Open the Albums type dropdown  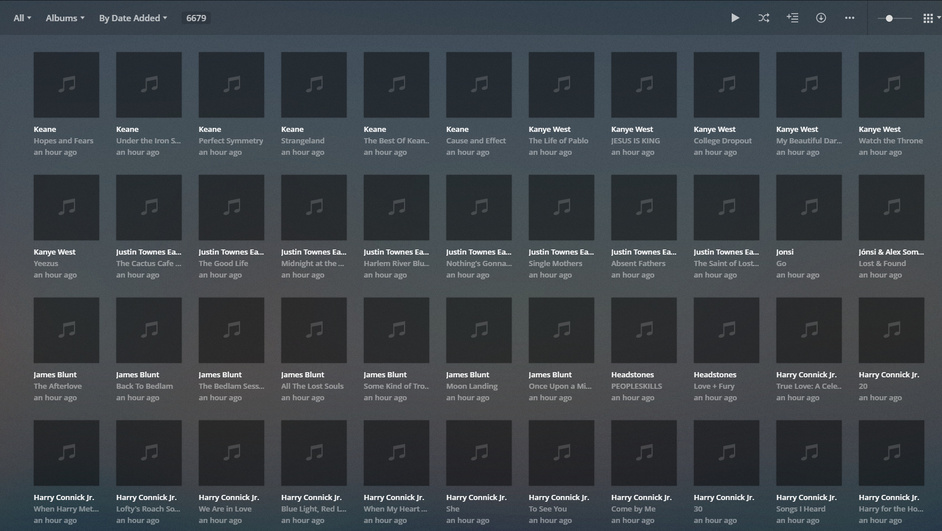coord(65,18)
